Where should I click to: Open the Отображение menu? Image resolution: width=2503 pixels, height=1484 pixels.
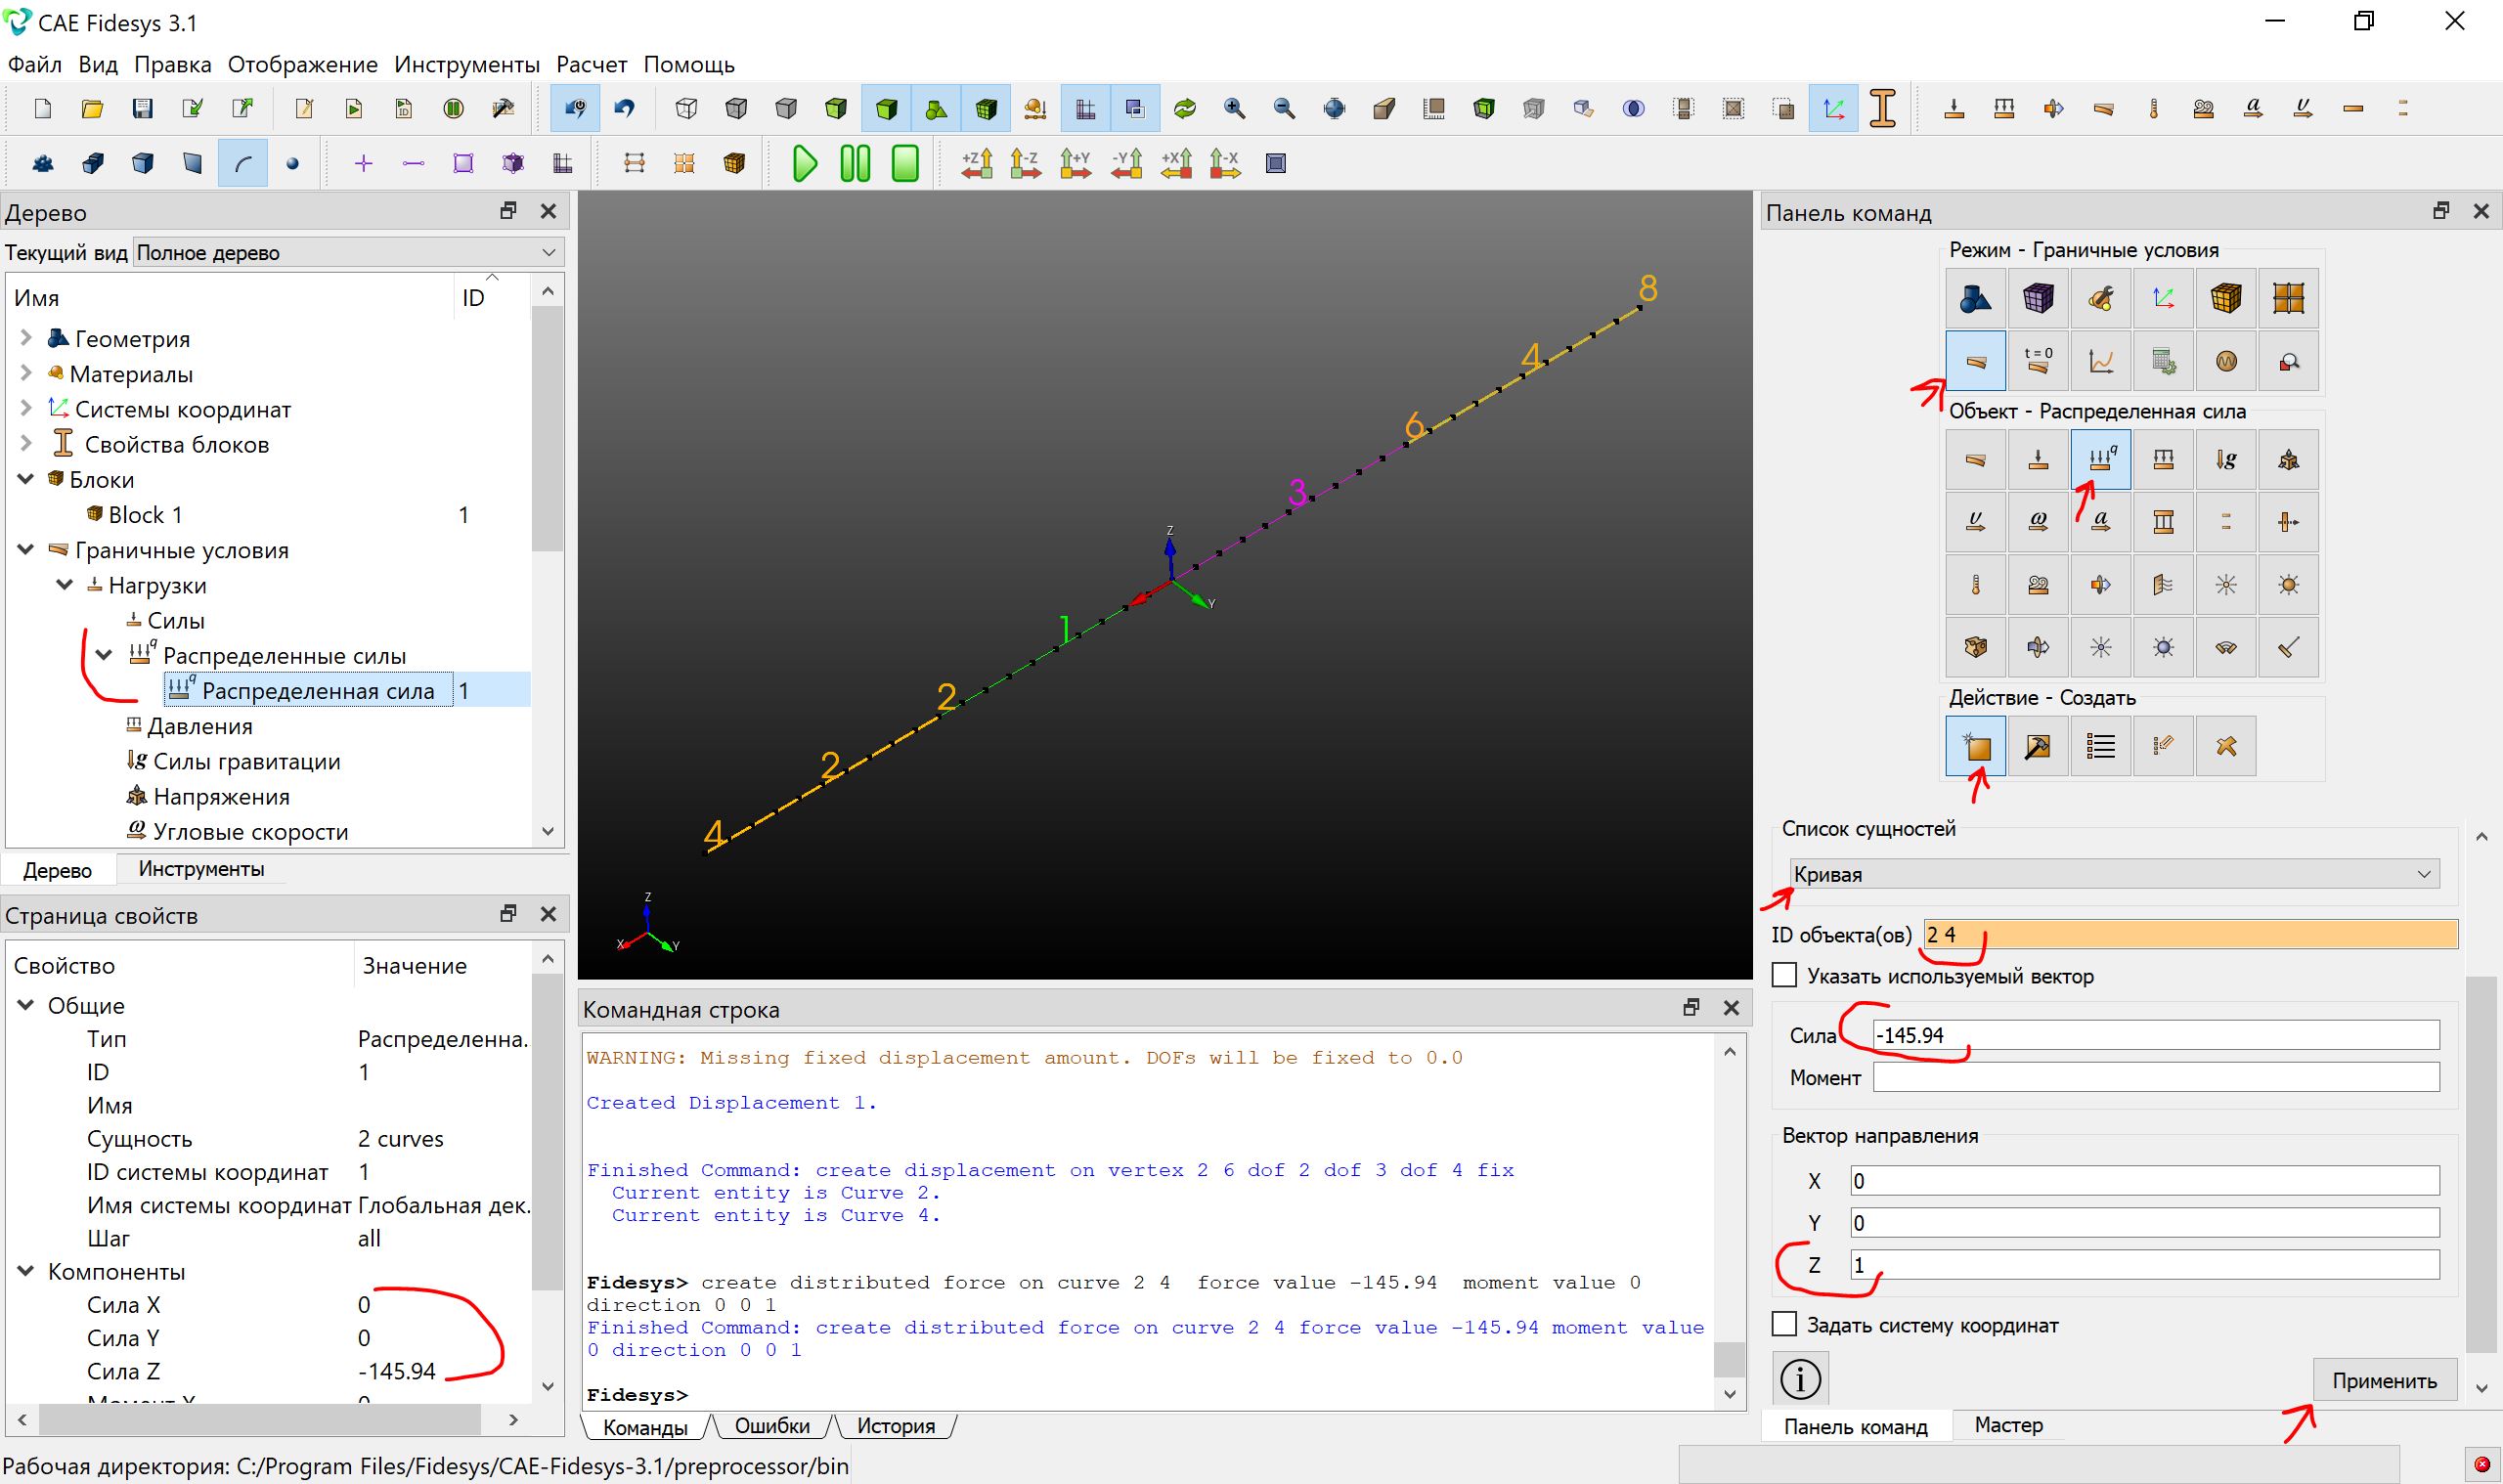pos(303,64)
